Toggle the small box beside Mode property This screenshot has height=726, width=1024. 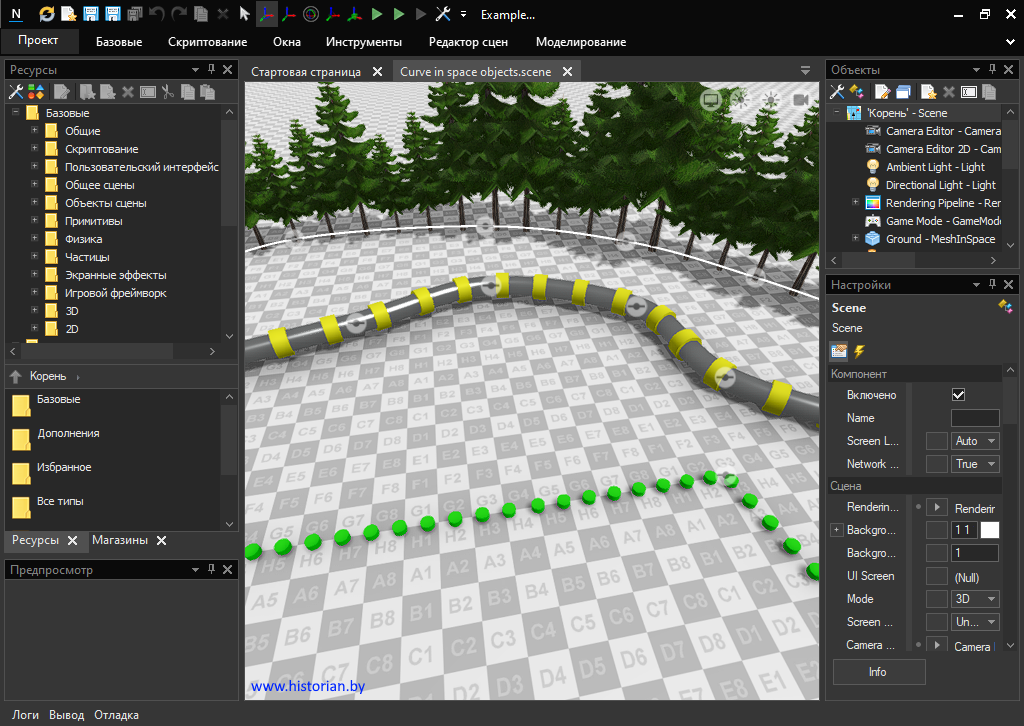pos(936,599)
